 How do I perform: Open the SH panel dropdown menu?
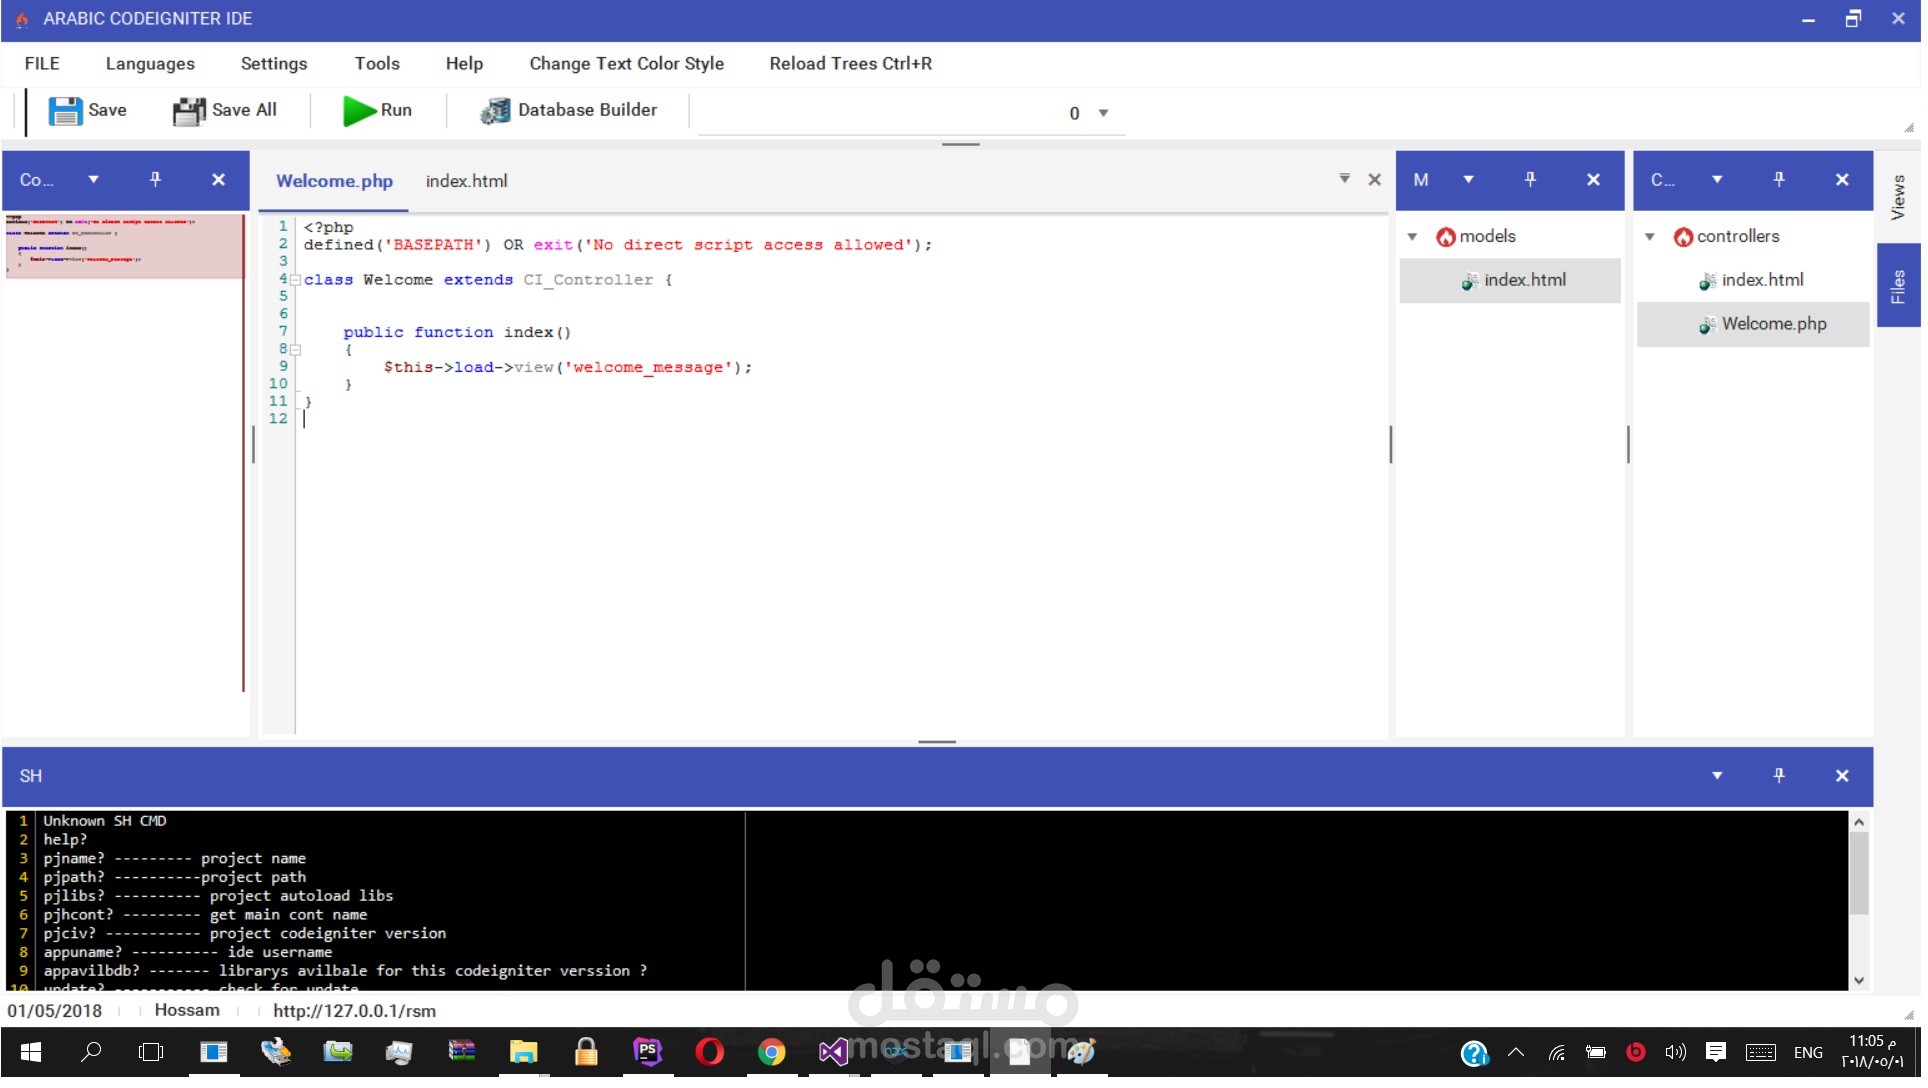(1717, 775)
